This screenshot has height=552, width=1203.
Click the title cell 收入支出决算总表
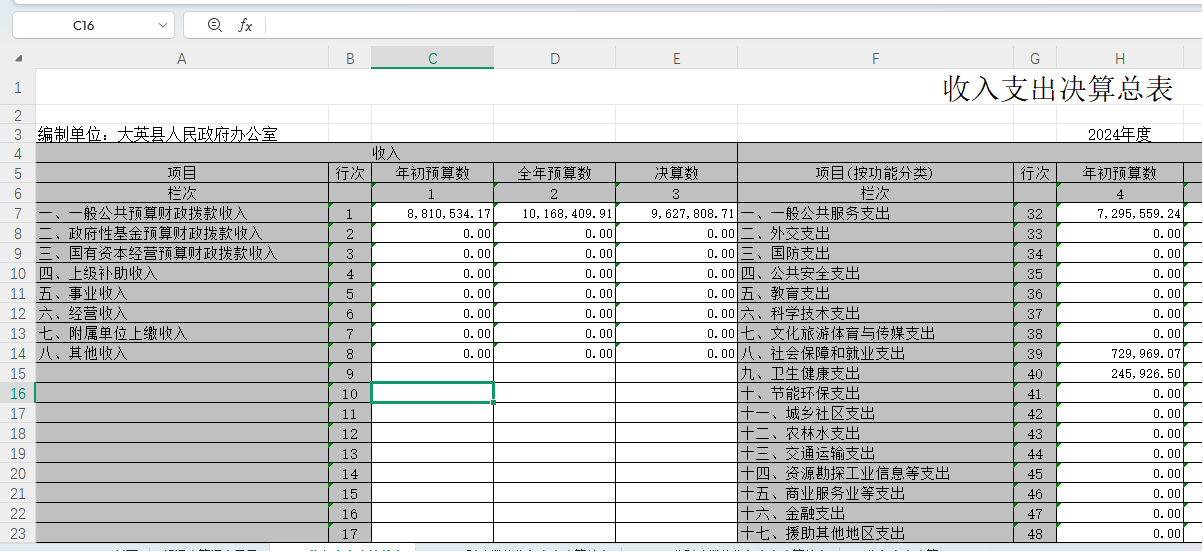[x=1057, y=88]
